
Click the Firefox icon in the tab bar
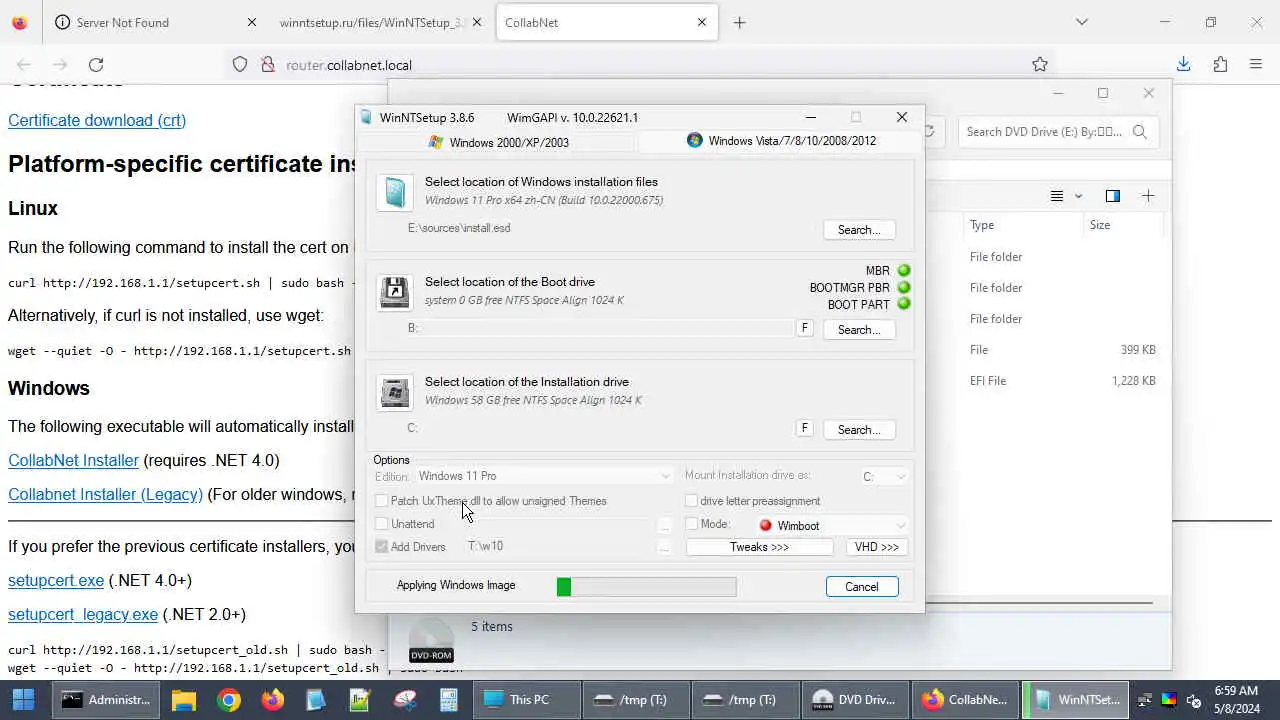point(20,22)
